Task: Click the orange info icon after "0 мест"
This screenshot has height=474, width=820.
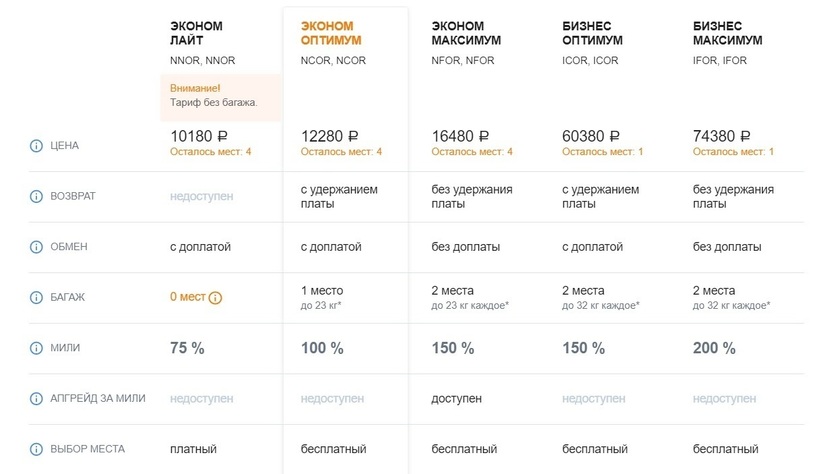Action: (215, 297)
